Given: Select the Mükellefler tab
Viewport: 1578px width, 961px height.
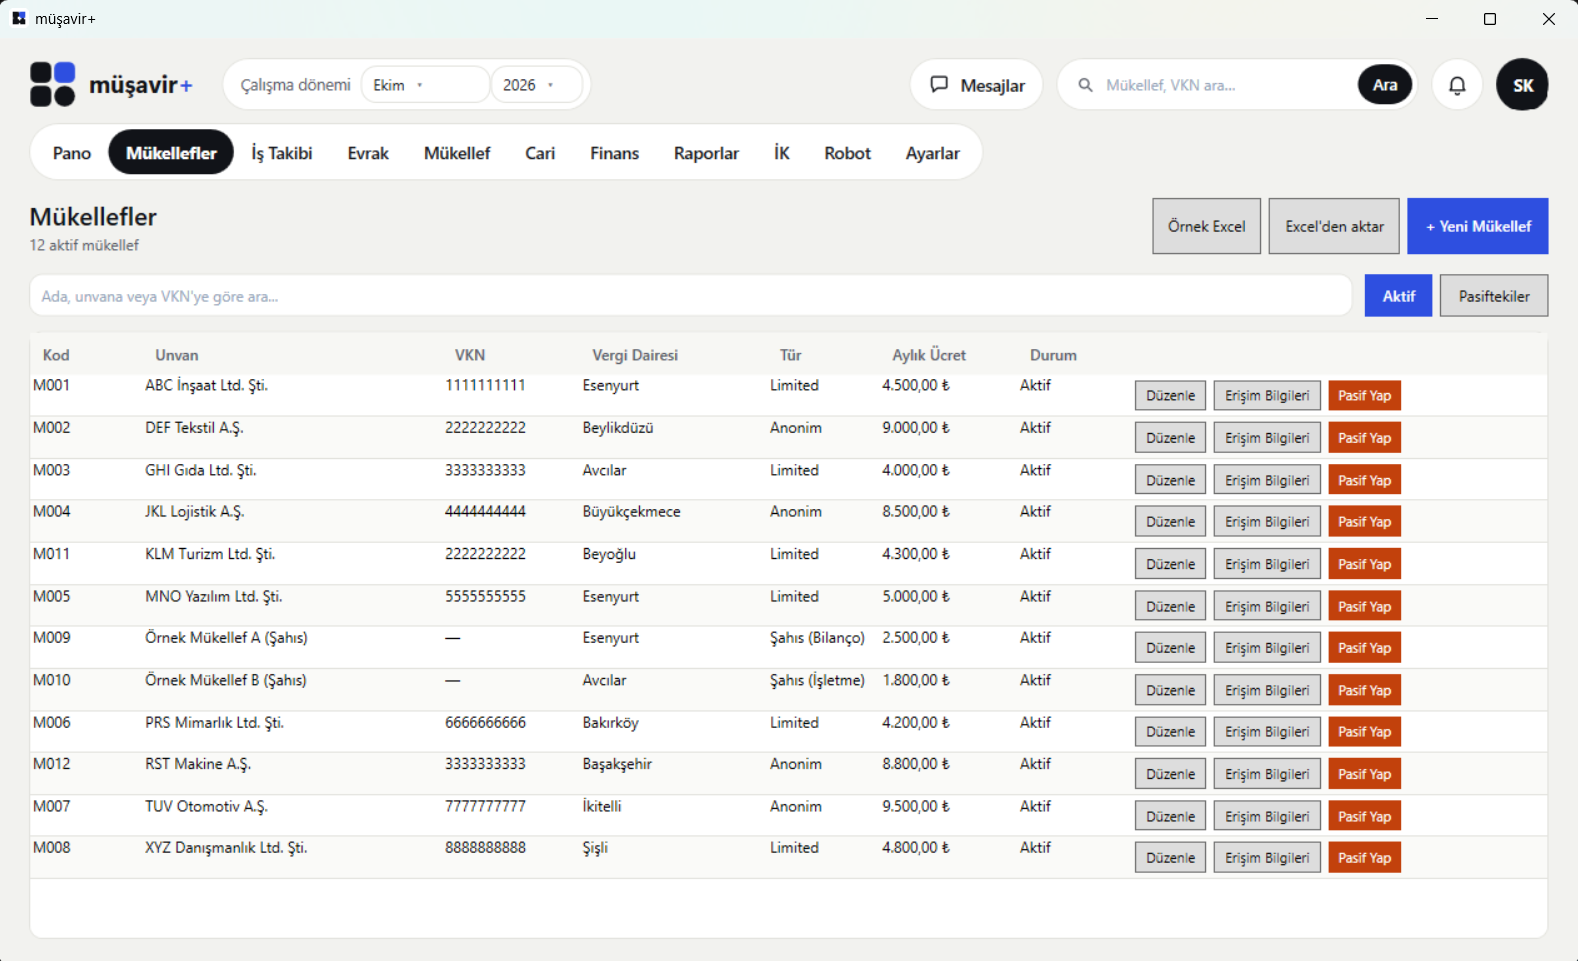Looking at the screenshot, I should (171, 153).
